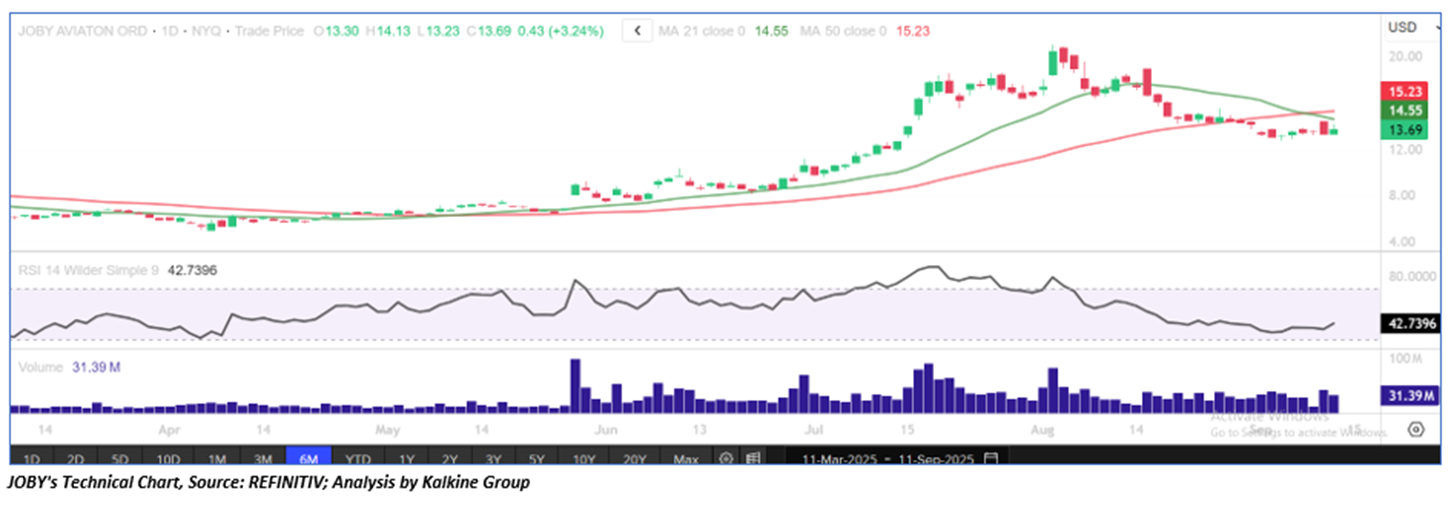Open chart settings gear at bottom right
1454x505 pixels.
1416,429
